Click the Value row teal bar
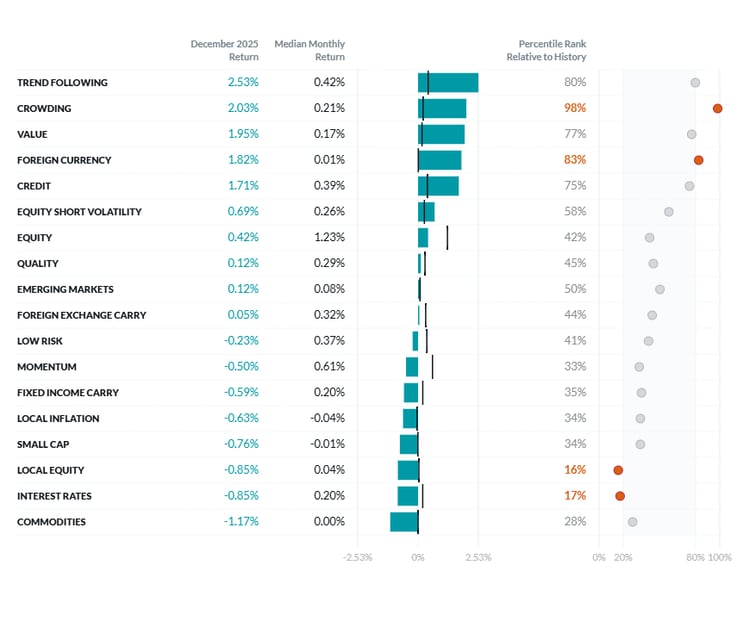This screenshot has width=737, height=621. [441, 134]
